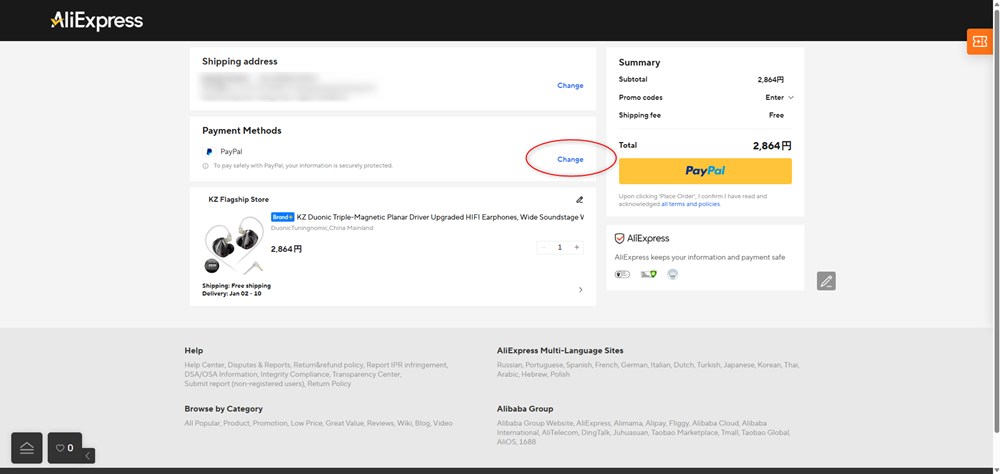Open the Disputes & Reports footer link
The width and height of the screenshot is (1000, 474).
[258, 365]
